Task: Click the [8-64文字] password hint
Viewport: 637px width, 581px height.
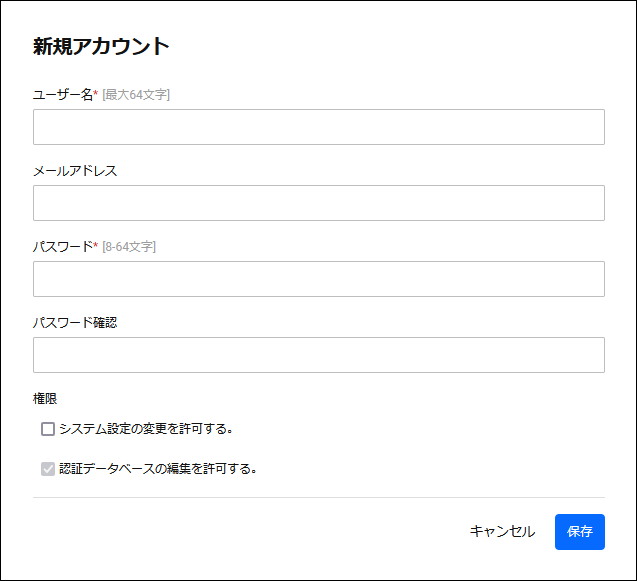Action: 129,247
